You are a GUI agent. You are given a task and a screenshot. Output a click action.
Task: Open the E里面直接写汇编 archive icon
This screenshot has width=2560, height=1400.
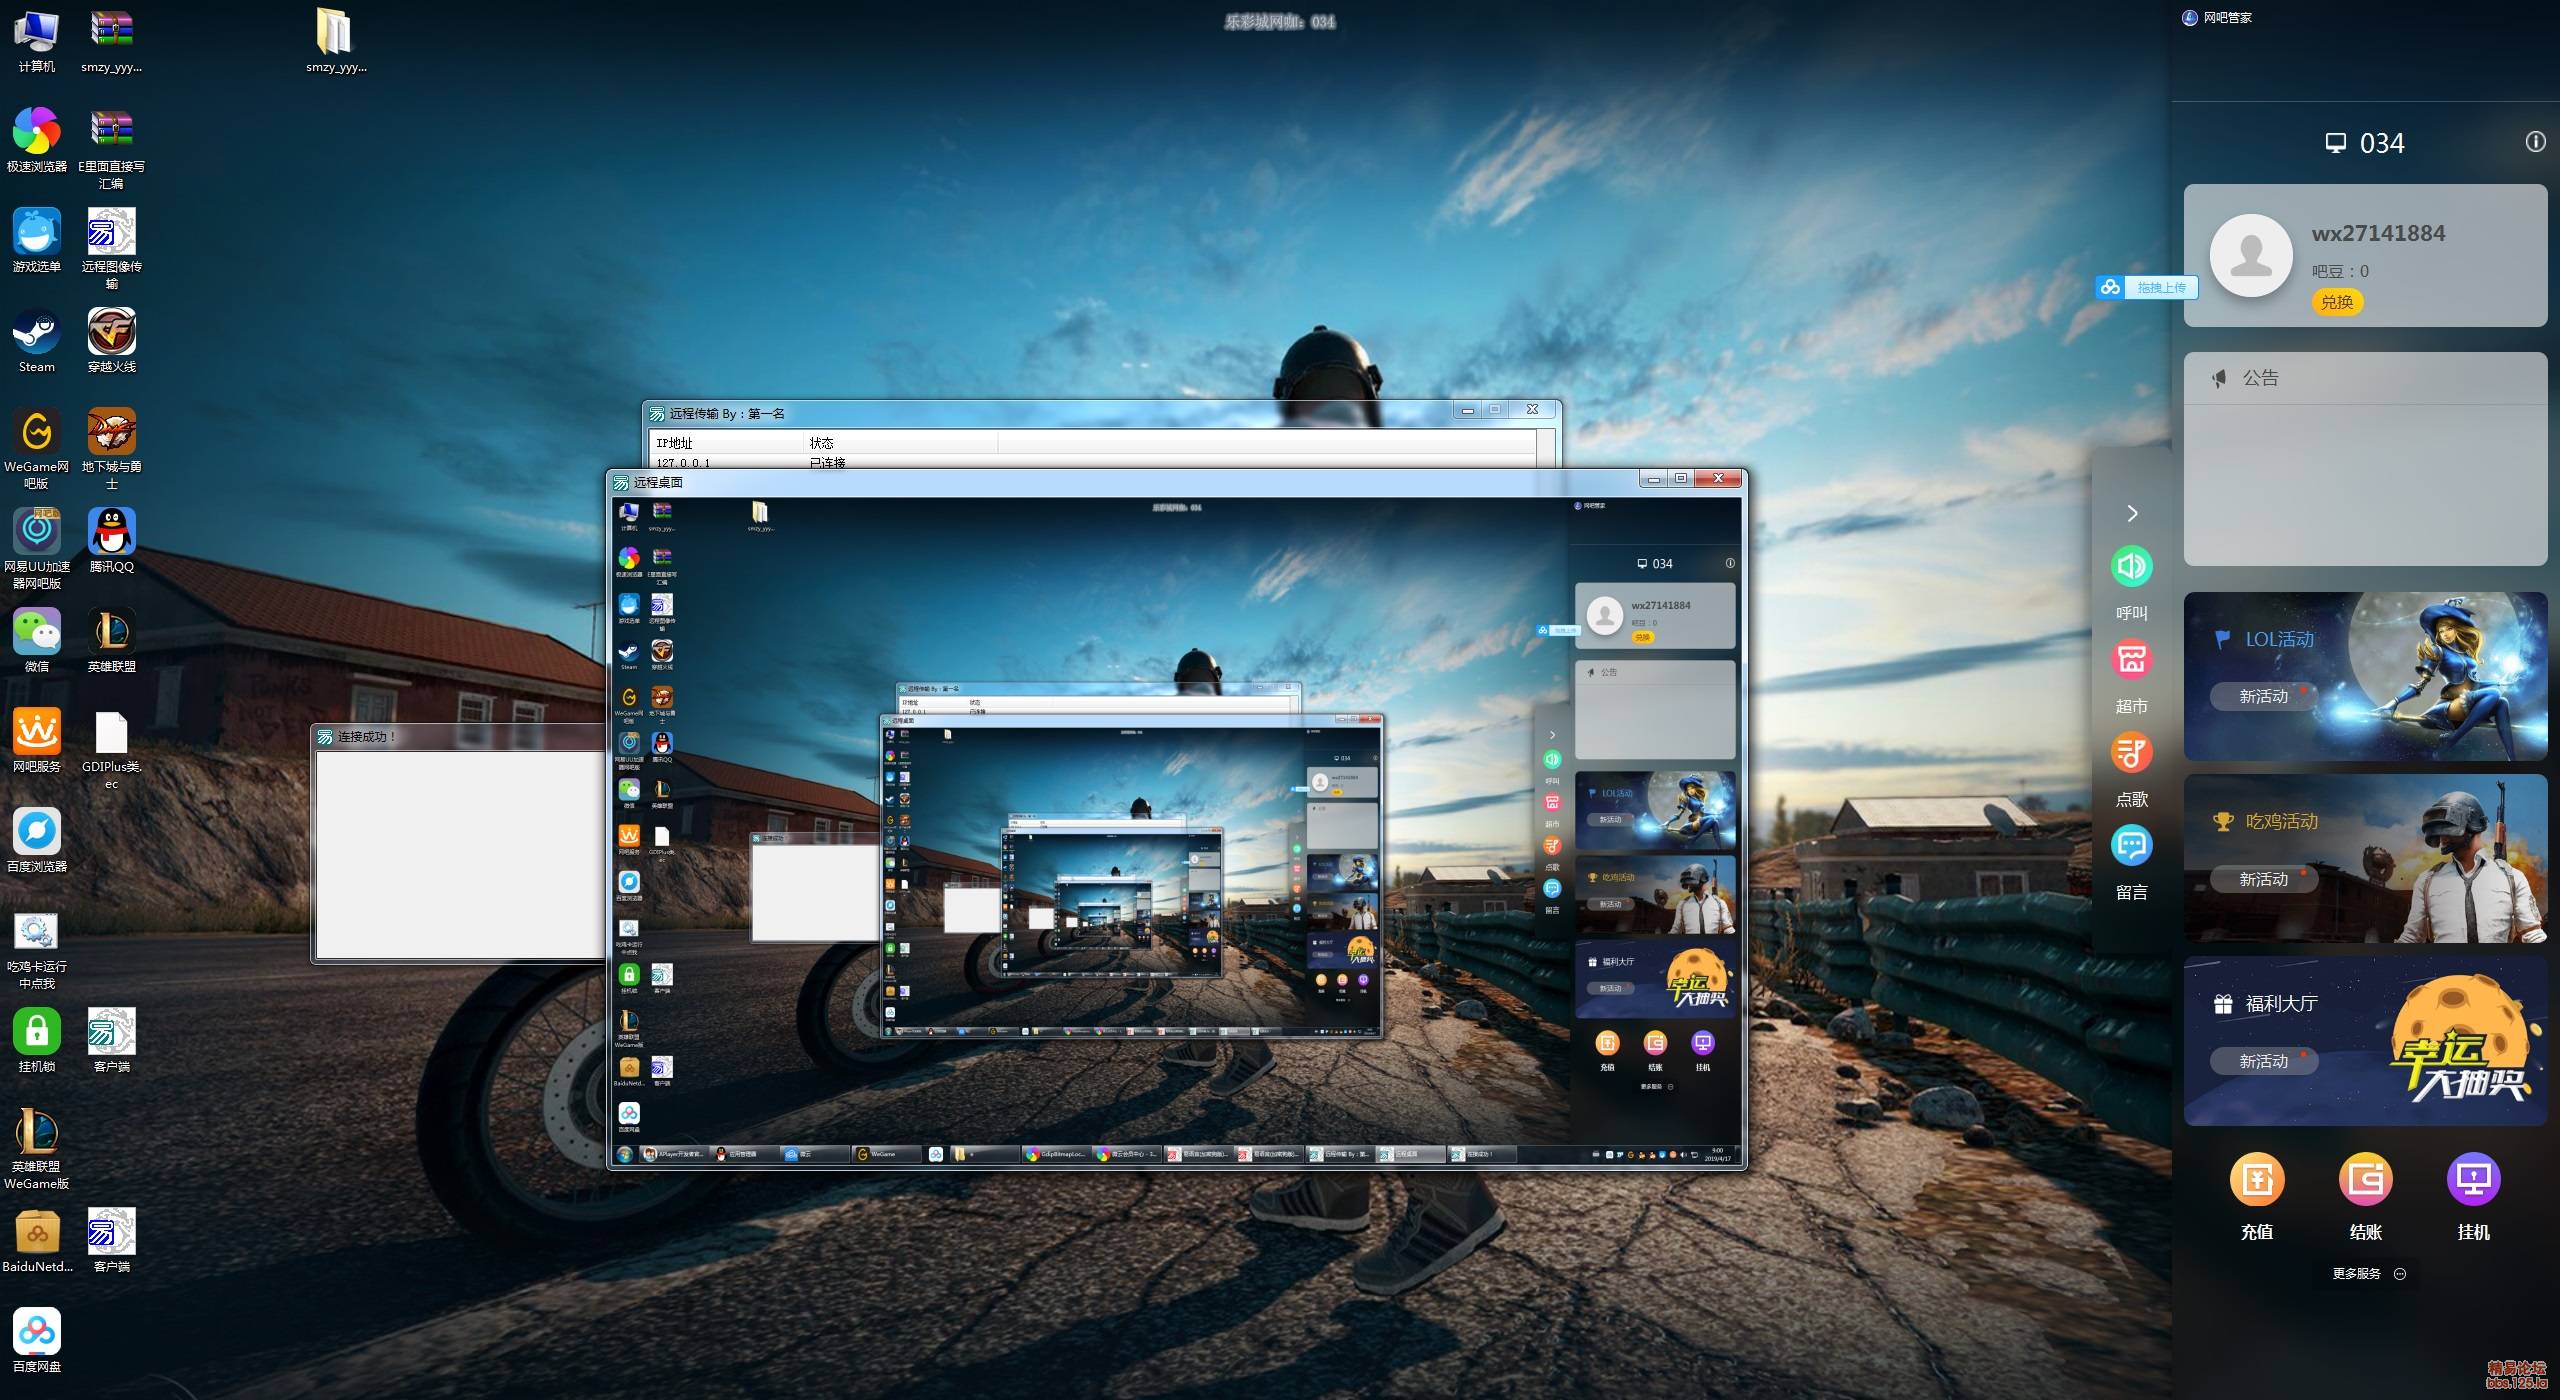[x=111, y=148]
